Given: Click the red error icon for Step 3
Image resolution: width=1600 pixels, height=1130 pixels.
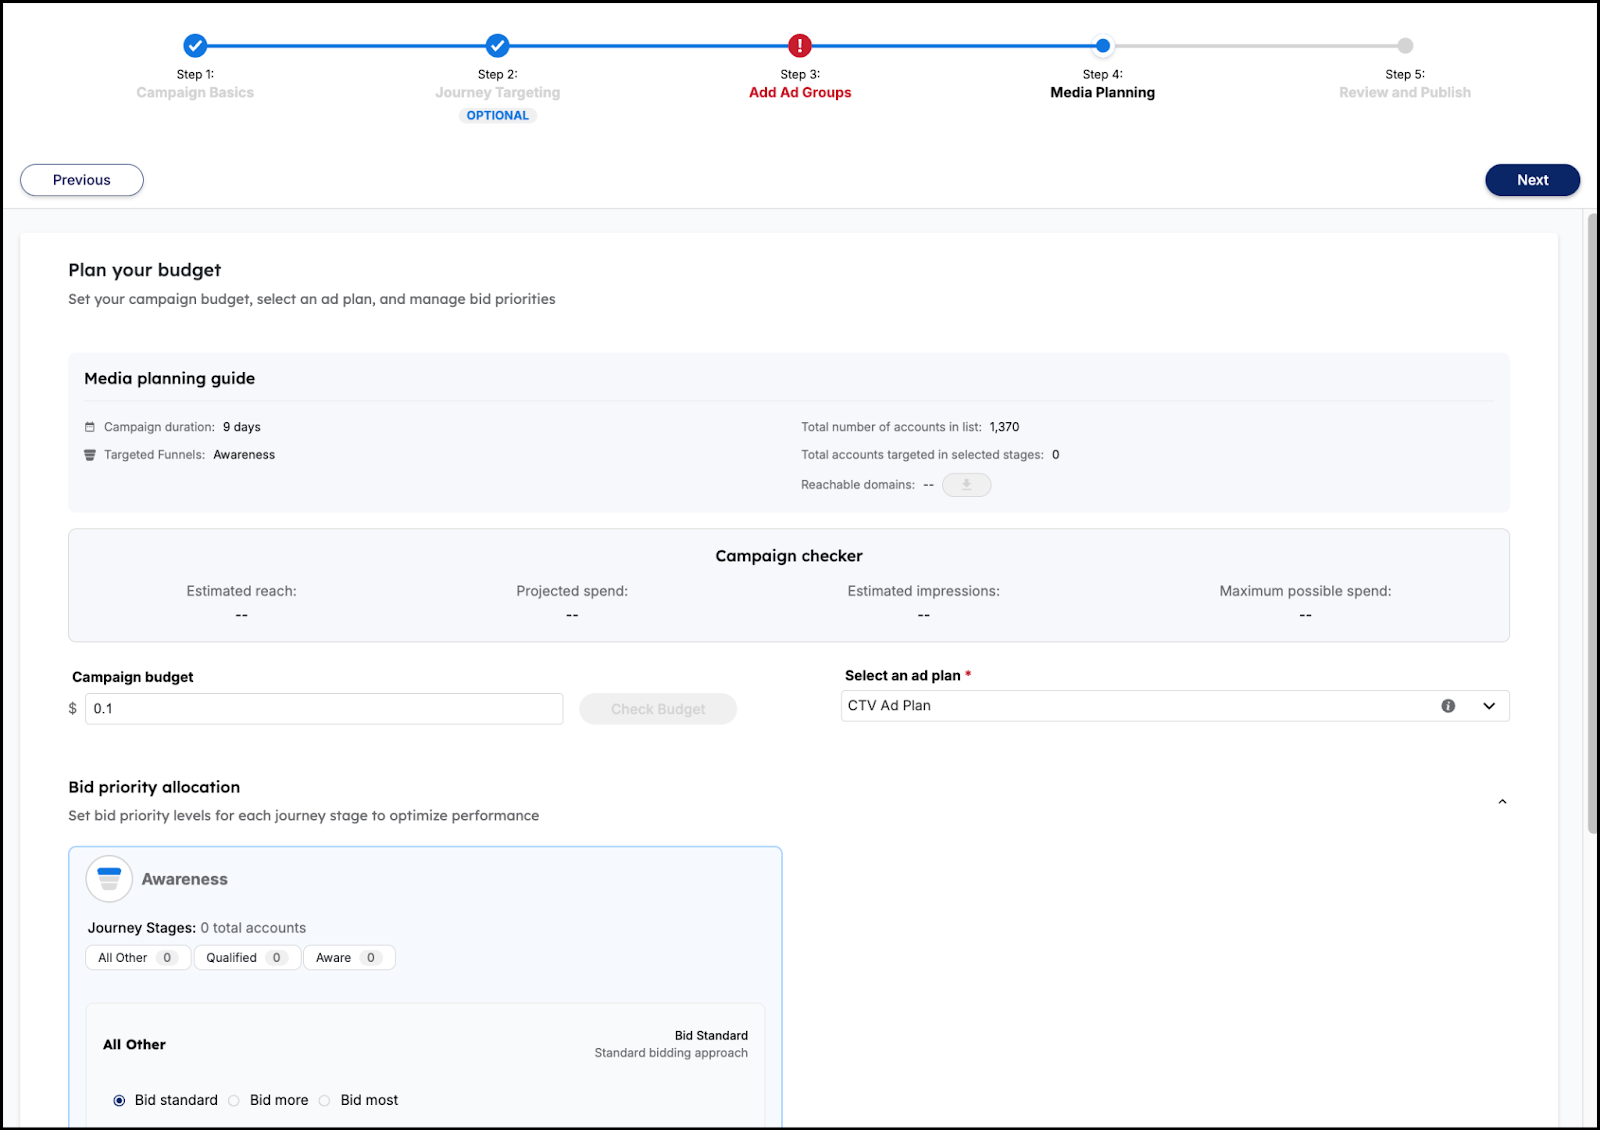Looking at the screenshot, I should 800,46.
